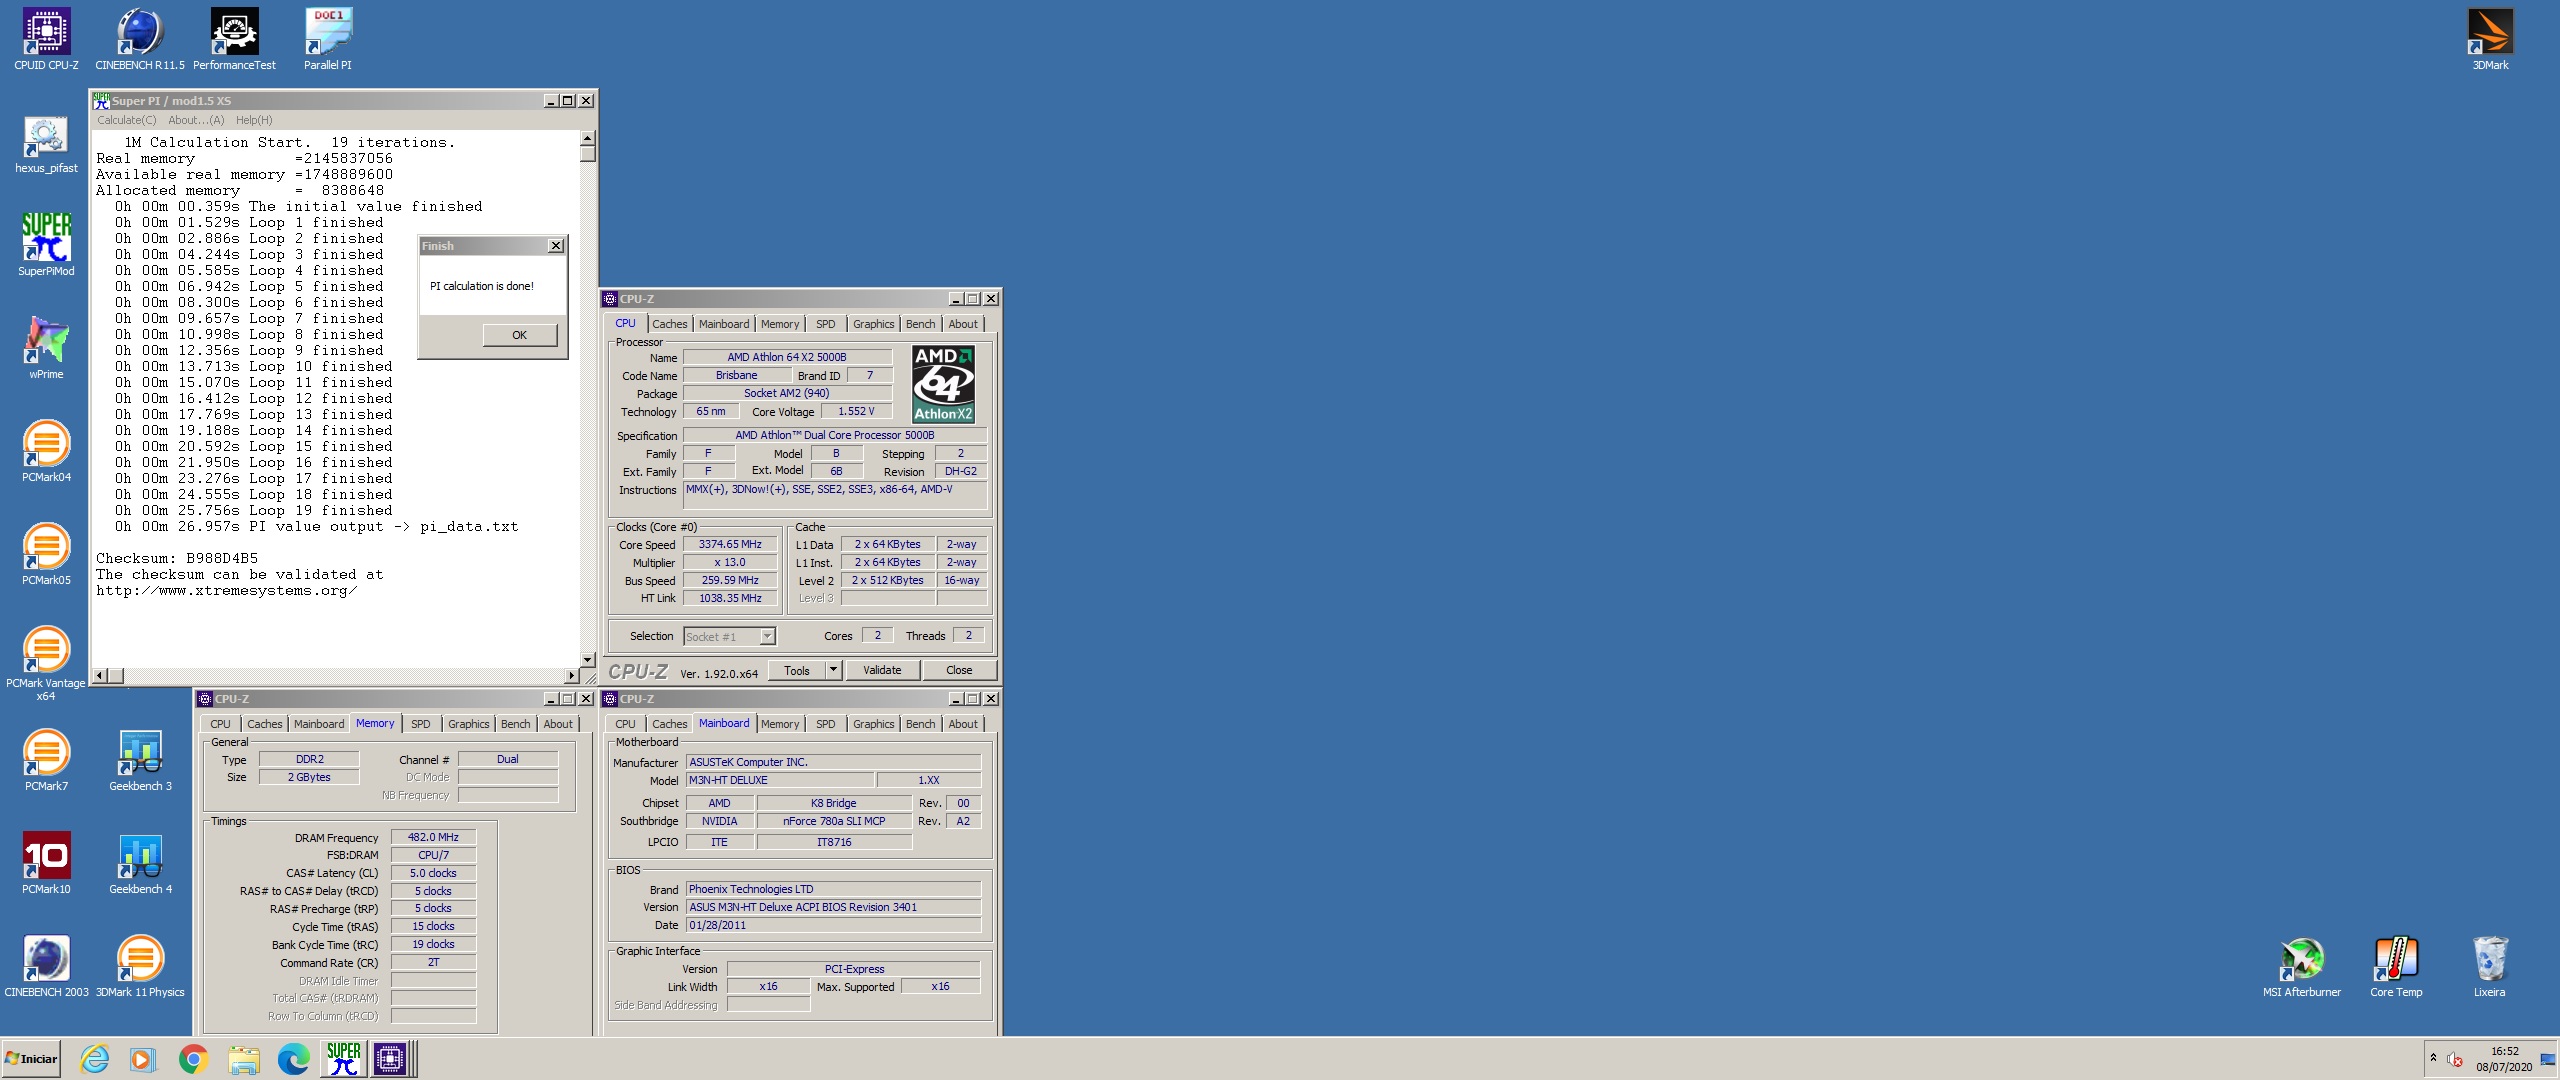Show hidden system tray icons
This screenshot has height=1080, width=2560.
tap(2433, 1058)
